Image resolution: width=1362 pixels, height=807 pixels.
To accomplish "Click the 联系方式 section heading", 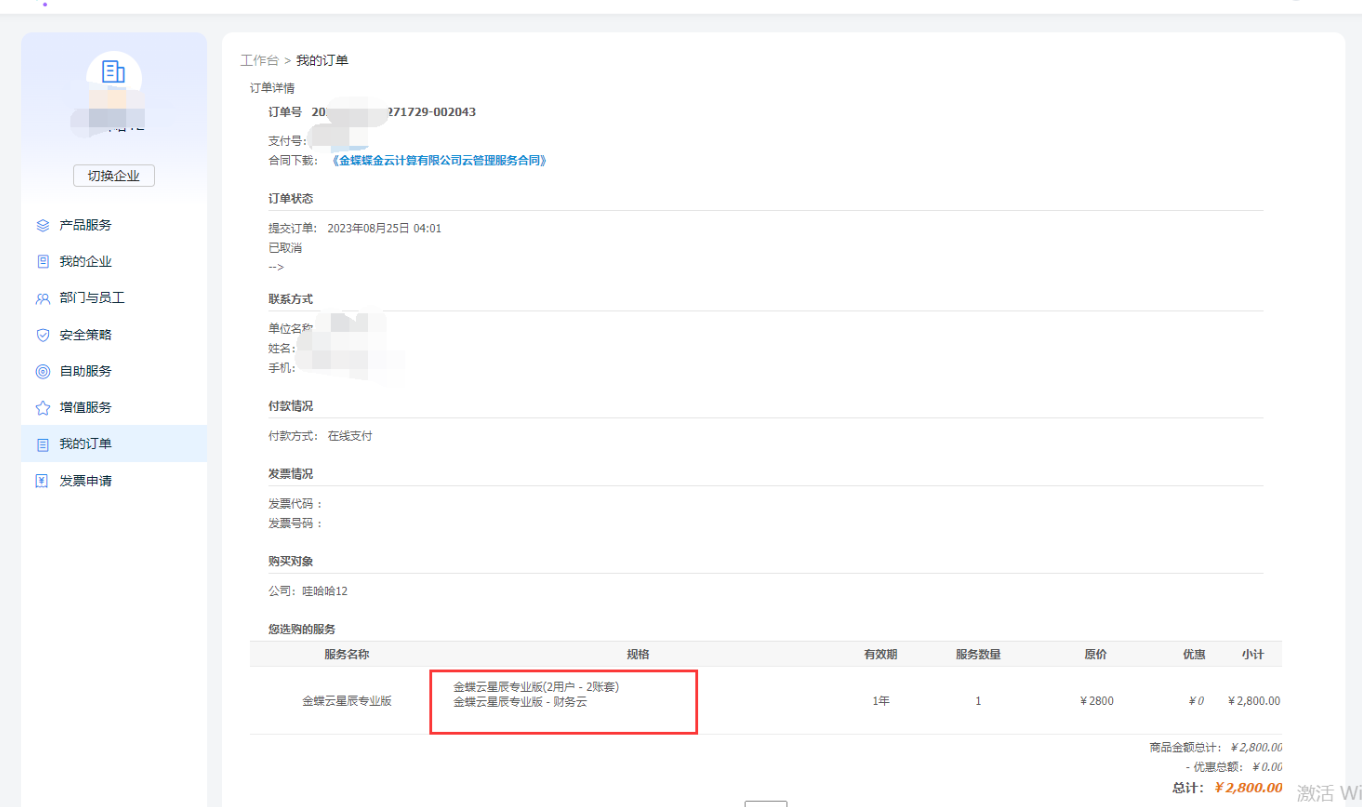I will pos(290,299).
